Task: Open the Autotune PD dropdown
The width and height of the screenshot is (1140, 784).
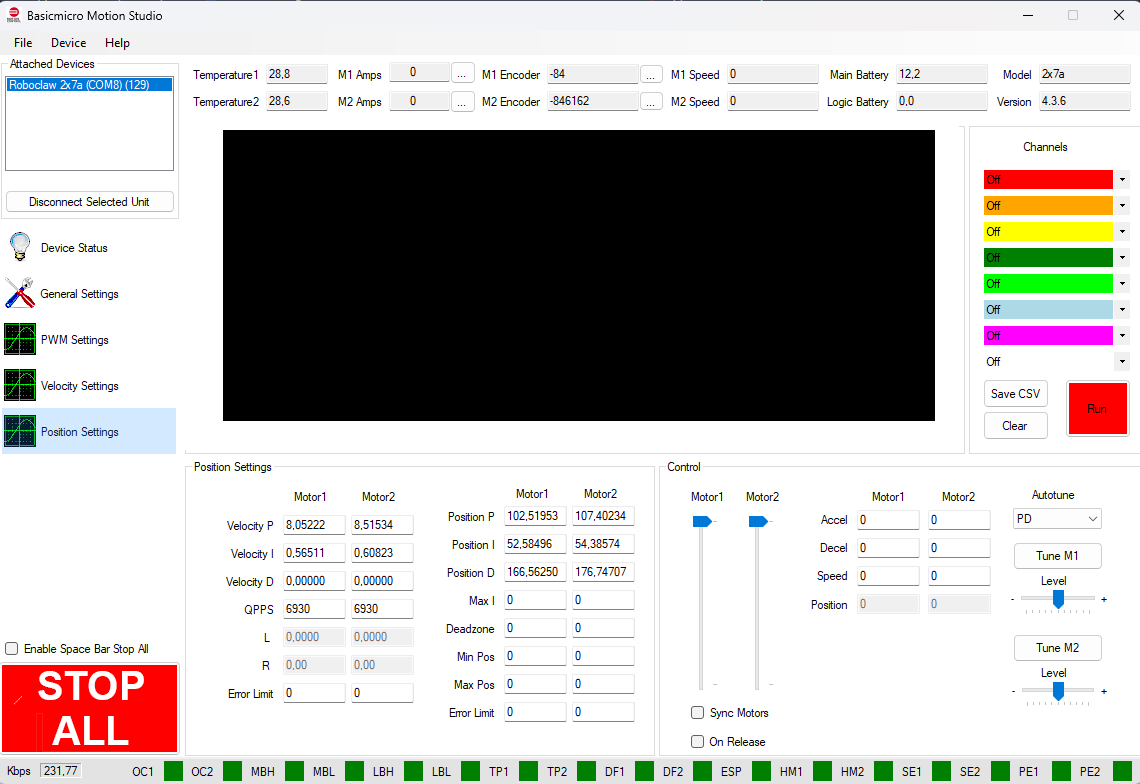Action: [x=1057, y=519]
